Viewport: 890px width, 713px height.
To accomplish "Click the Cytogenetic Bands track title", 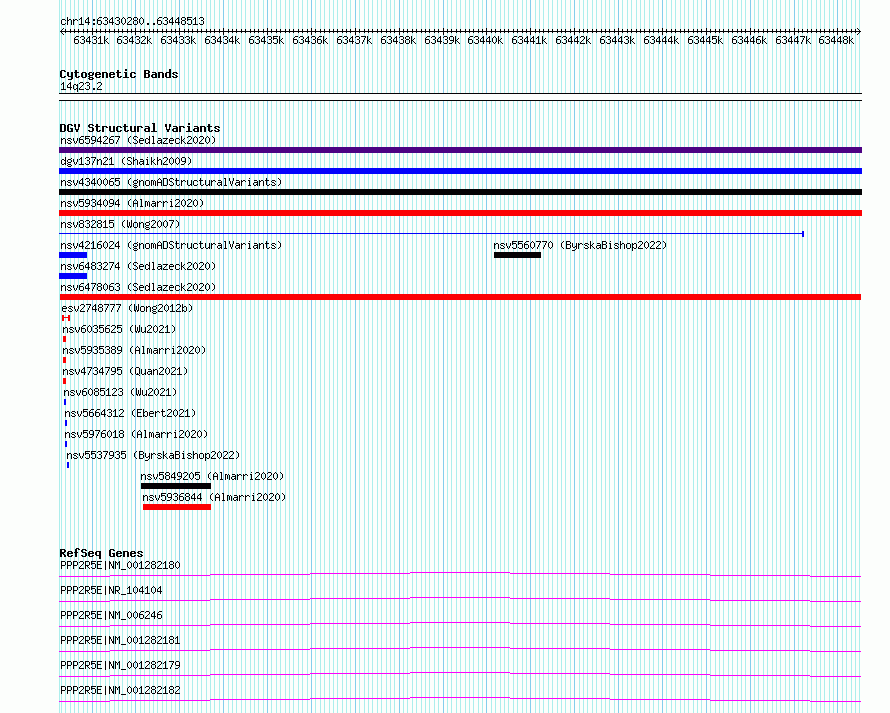I will pos(119,74).
